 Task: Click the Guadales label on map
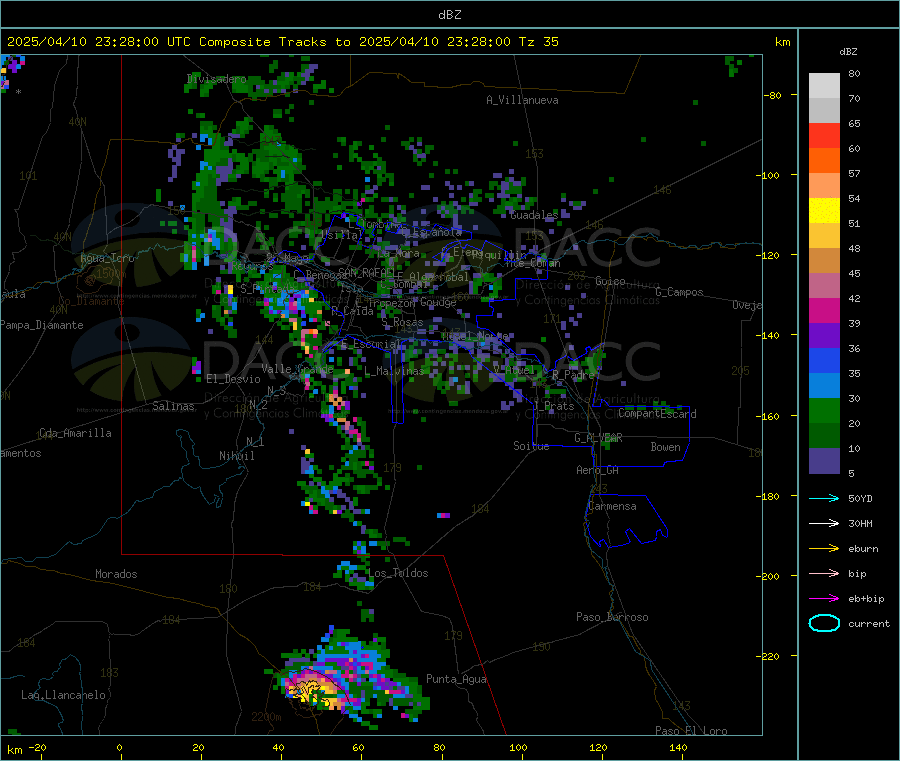tap(534, 215)
